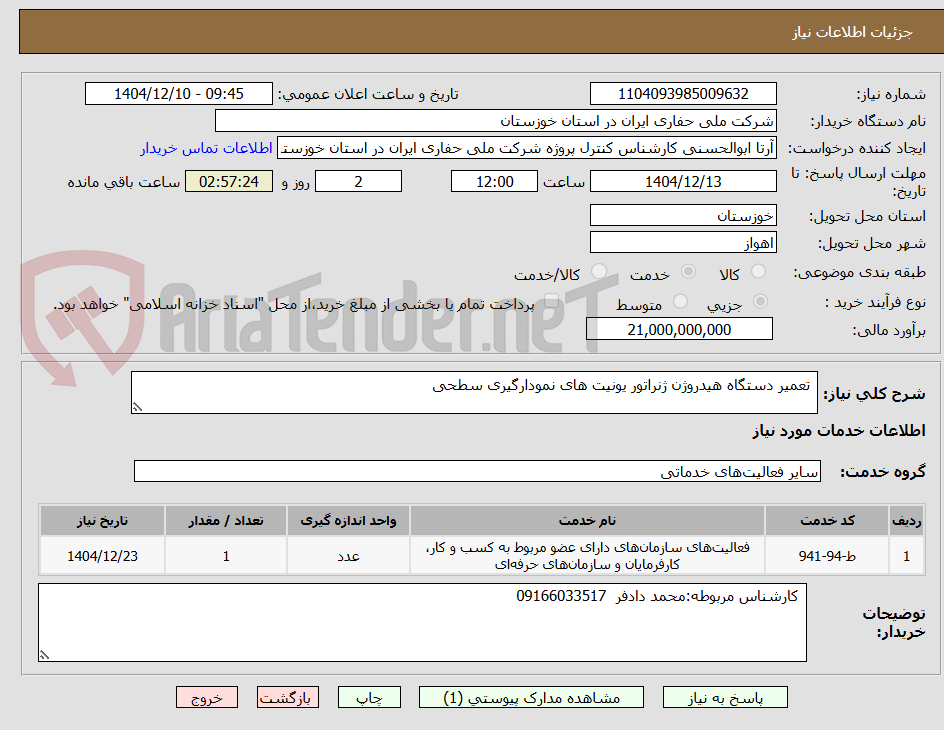Click the واحد اندازه گیری column header
Viewport: 944px width, 730px height.
click(x=348, y=521)
